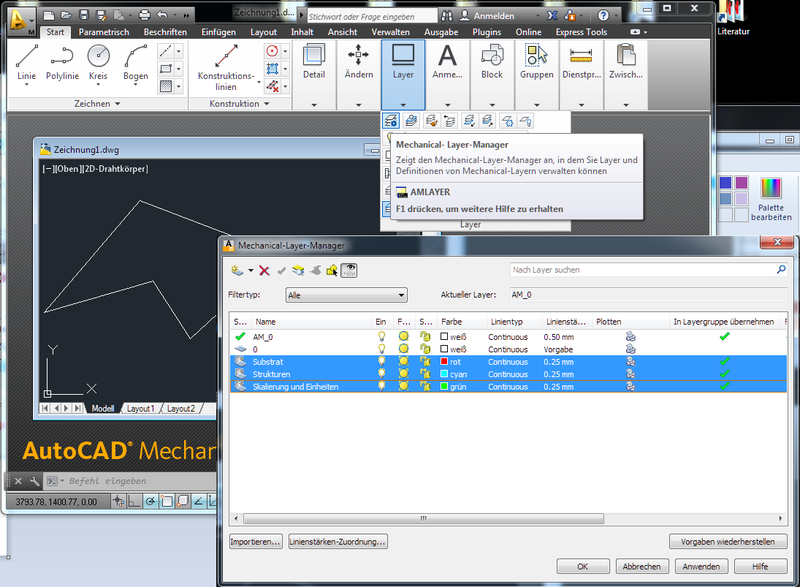800x587 pixels.
Task: Click the save icon in quick access toolbar
Action: tap(84, 15)
